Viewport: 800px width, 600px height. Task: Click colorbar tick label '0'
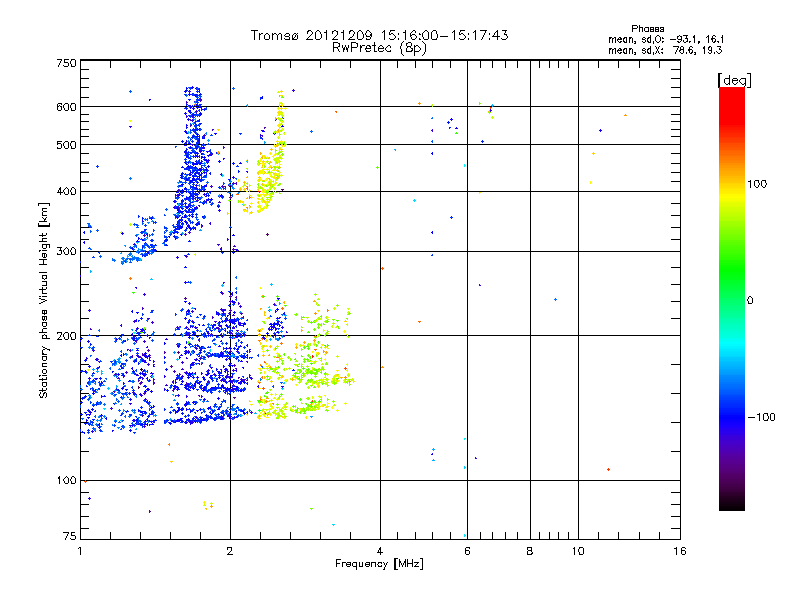[750, 301]
